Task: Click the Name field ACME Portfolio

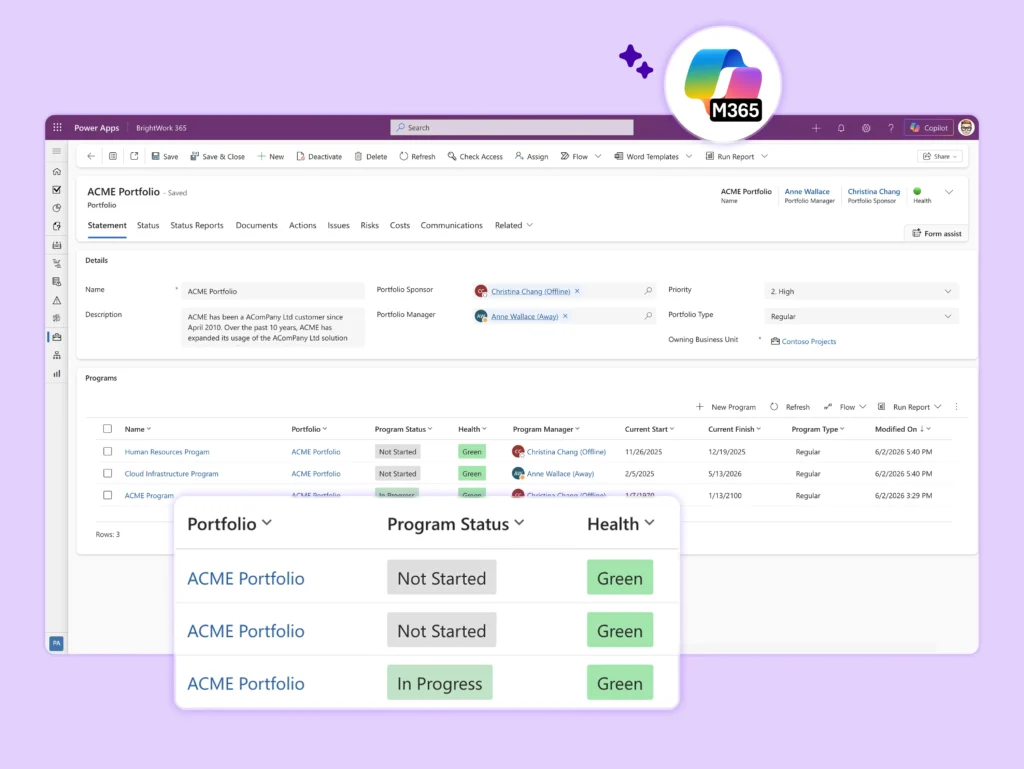Action: (273, 291)
